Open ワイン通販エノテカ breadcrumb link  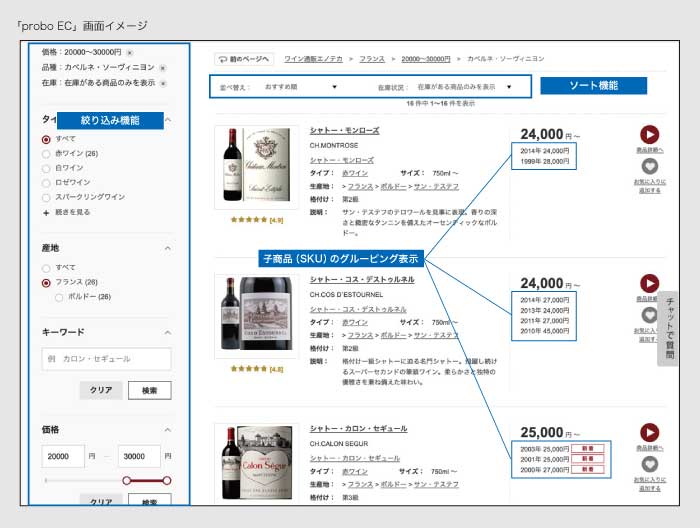point(313,59)
